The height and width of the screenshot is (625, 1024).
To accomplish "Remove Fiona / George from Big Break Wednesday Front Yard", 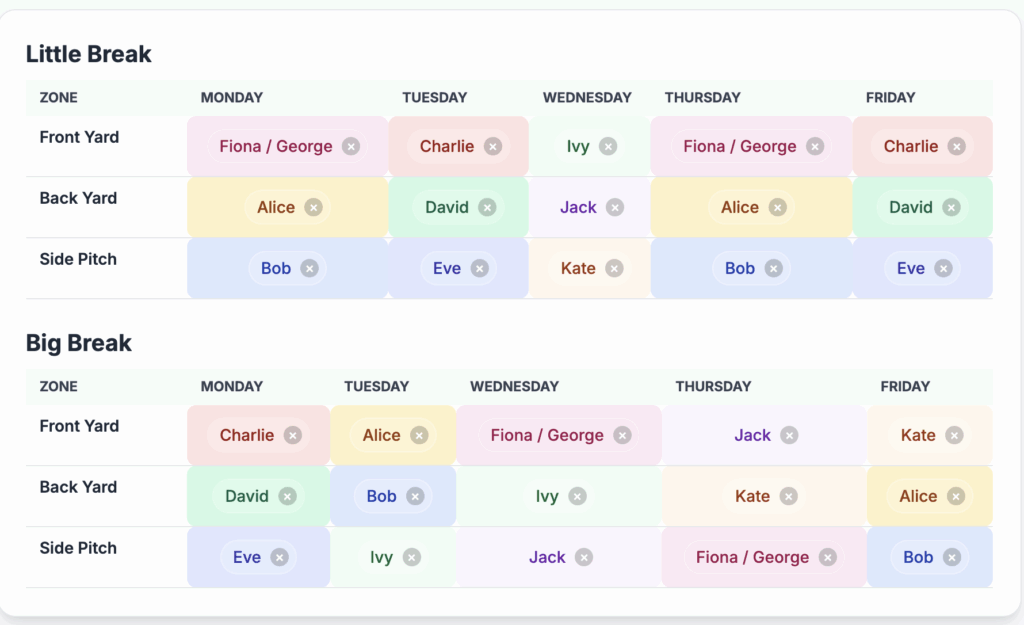I will click(622, 435).
